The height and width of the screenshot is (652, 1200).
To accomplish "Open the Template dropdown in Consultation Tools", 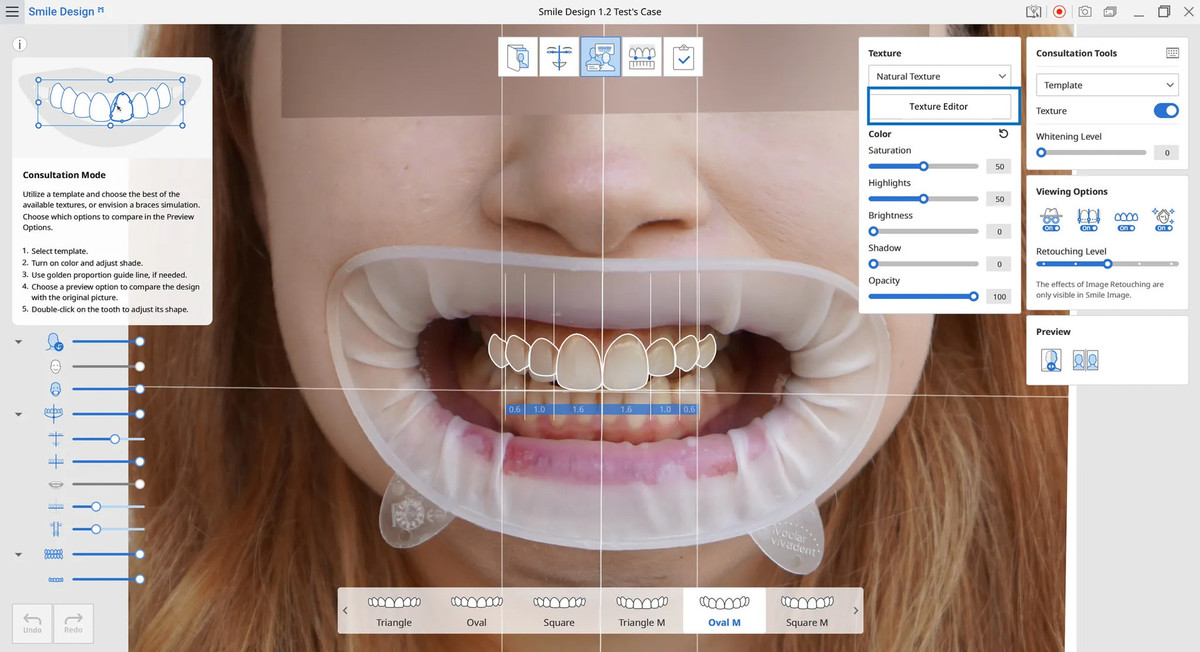I will click(1107, 85).
